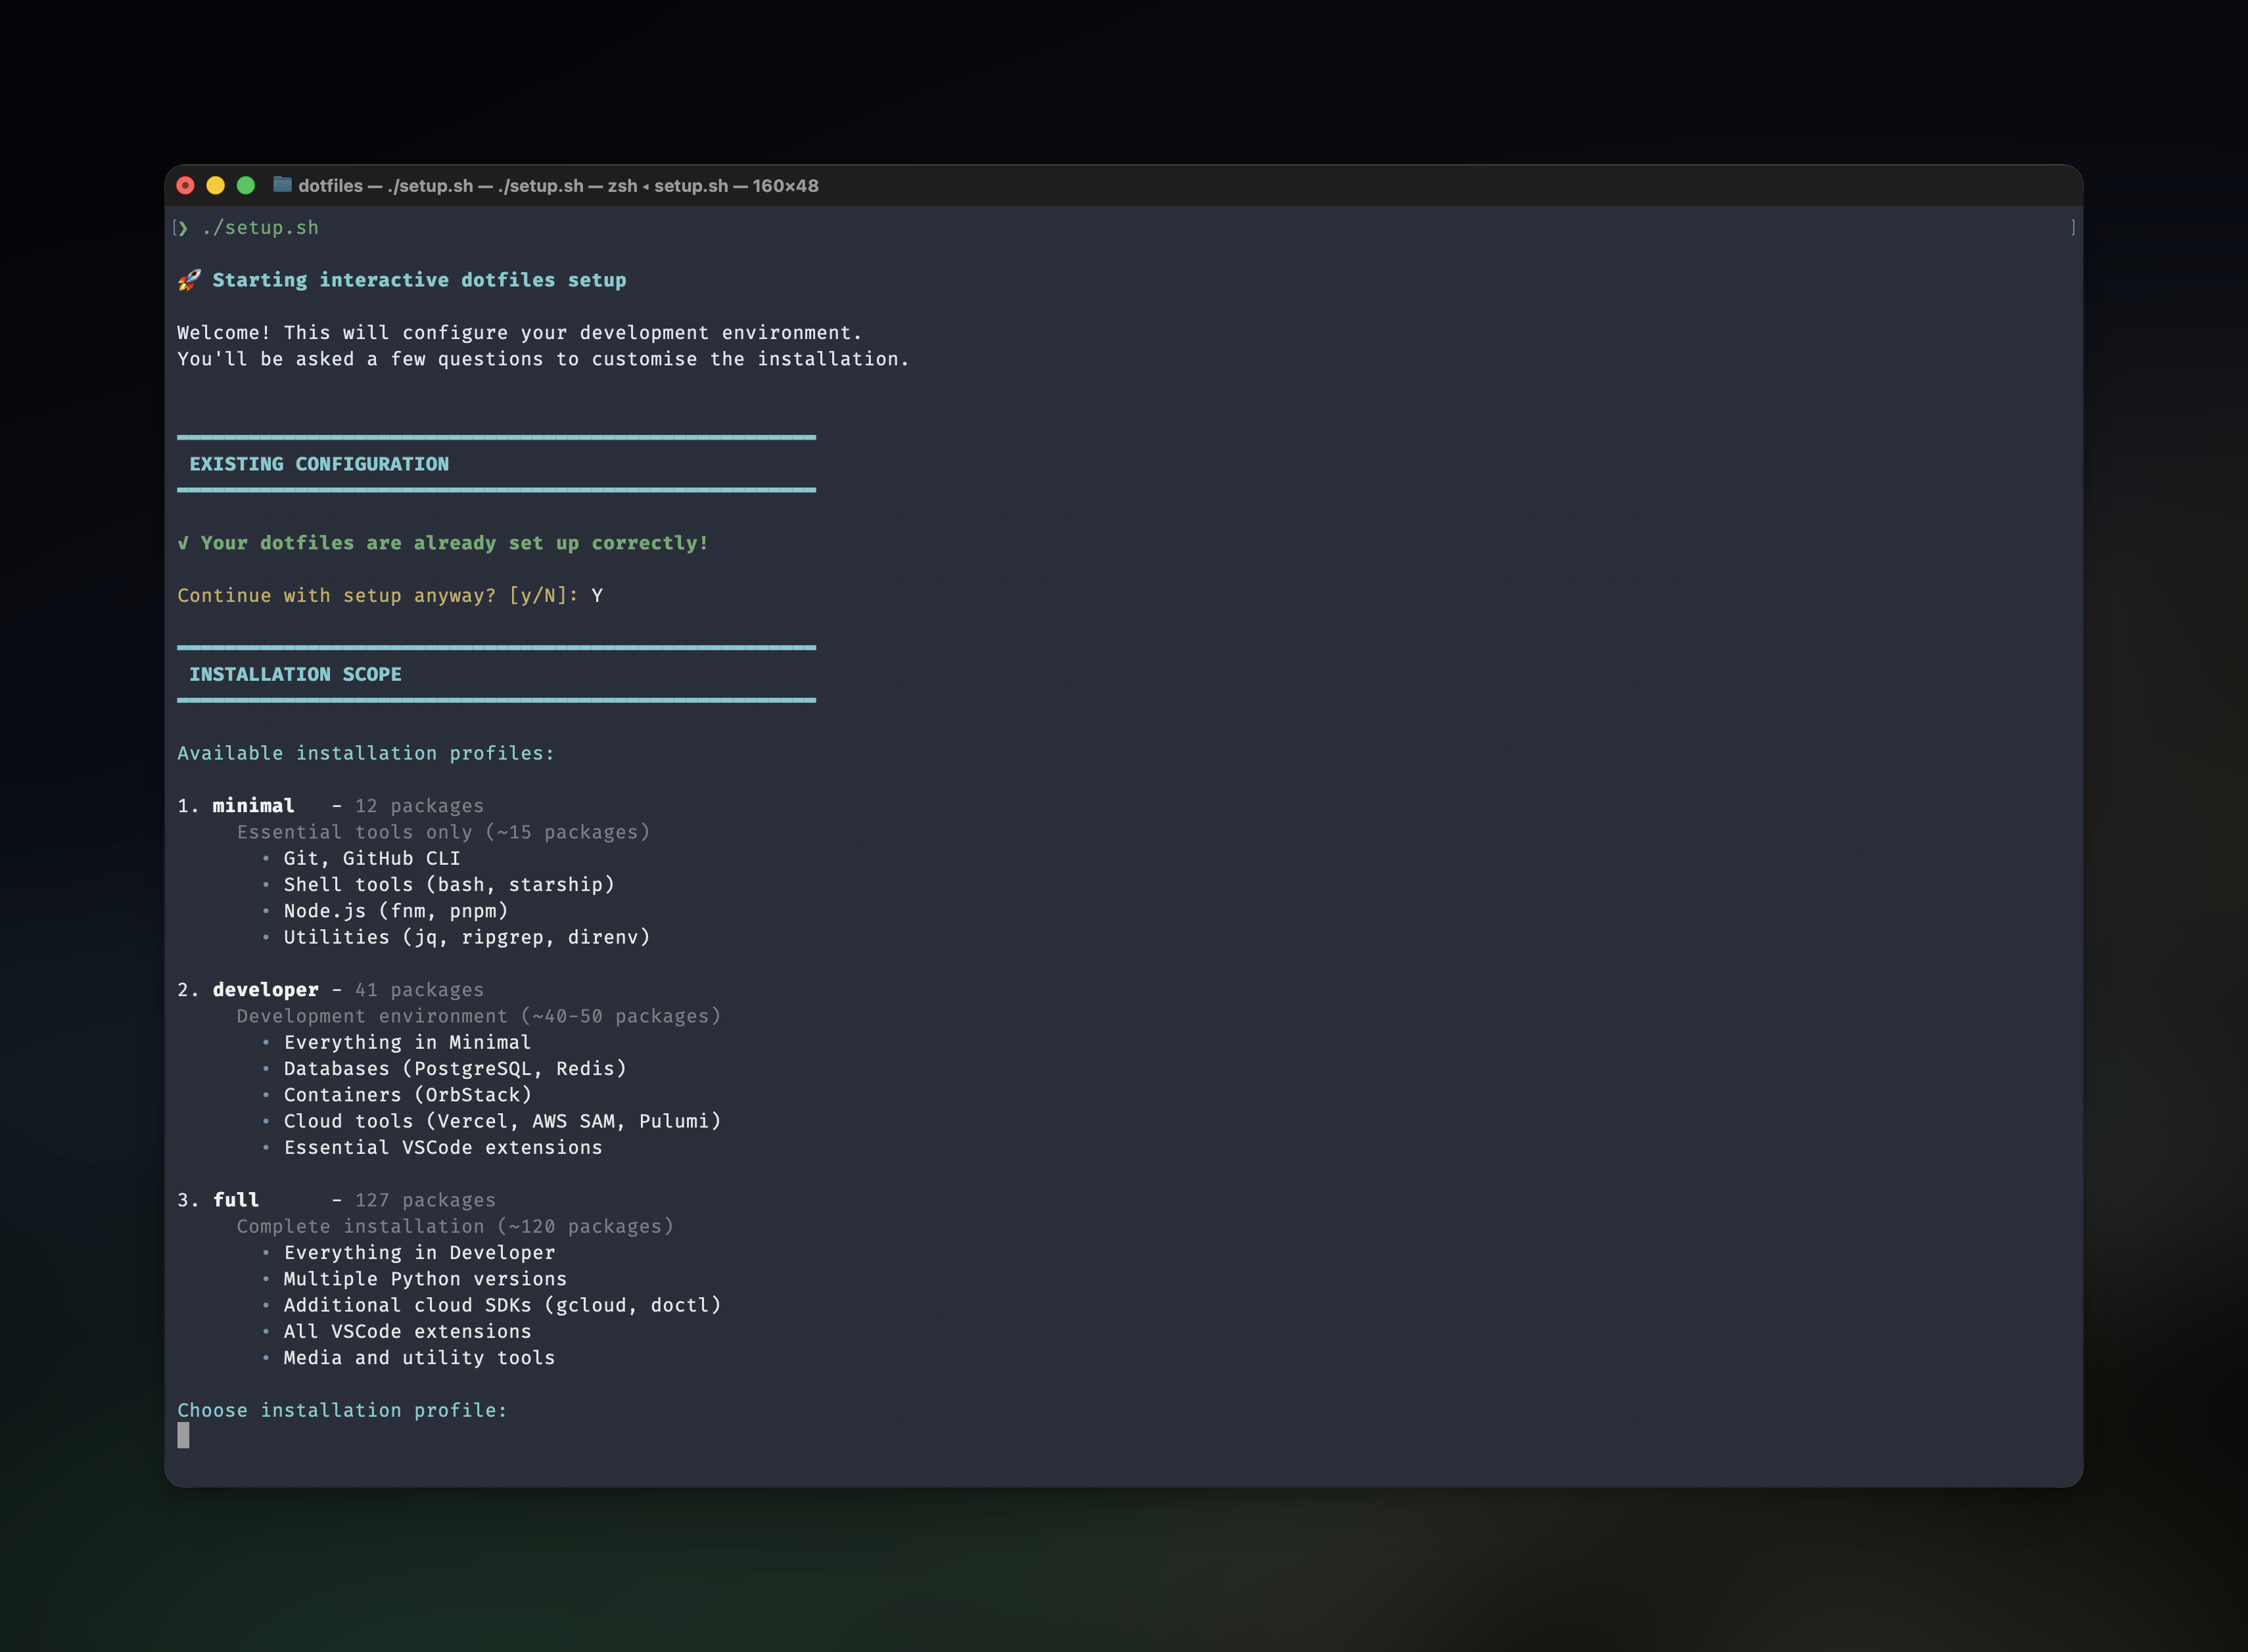This screenshot has width=2248, height=1652.
Task: Click the rocket emoji in setup heading
Action: (189, 280)
